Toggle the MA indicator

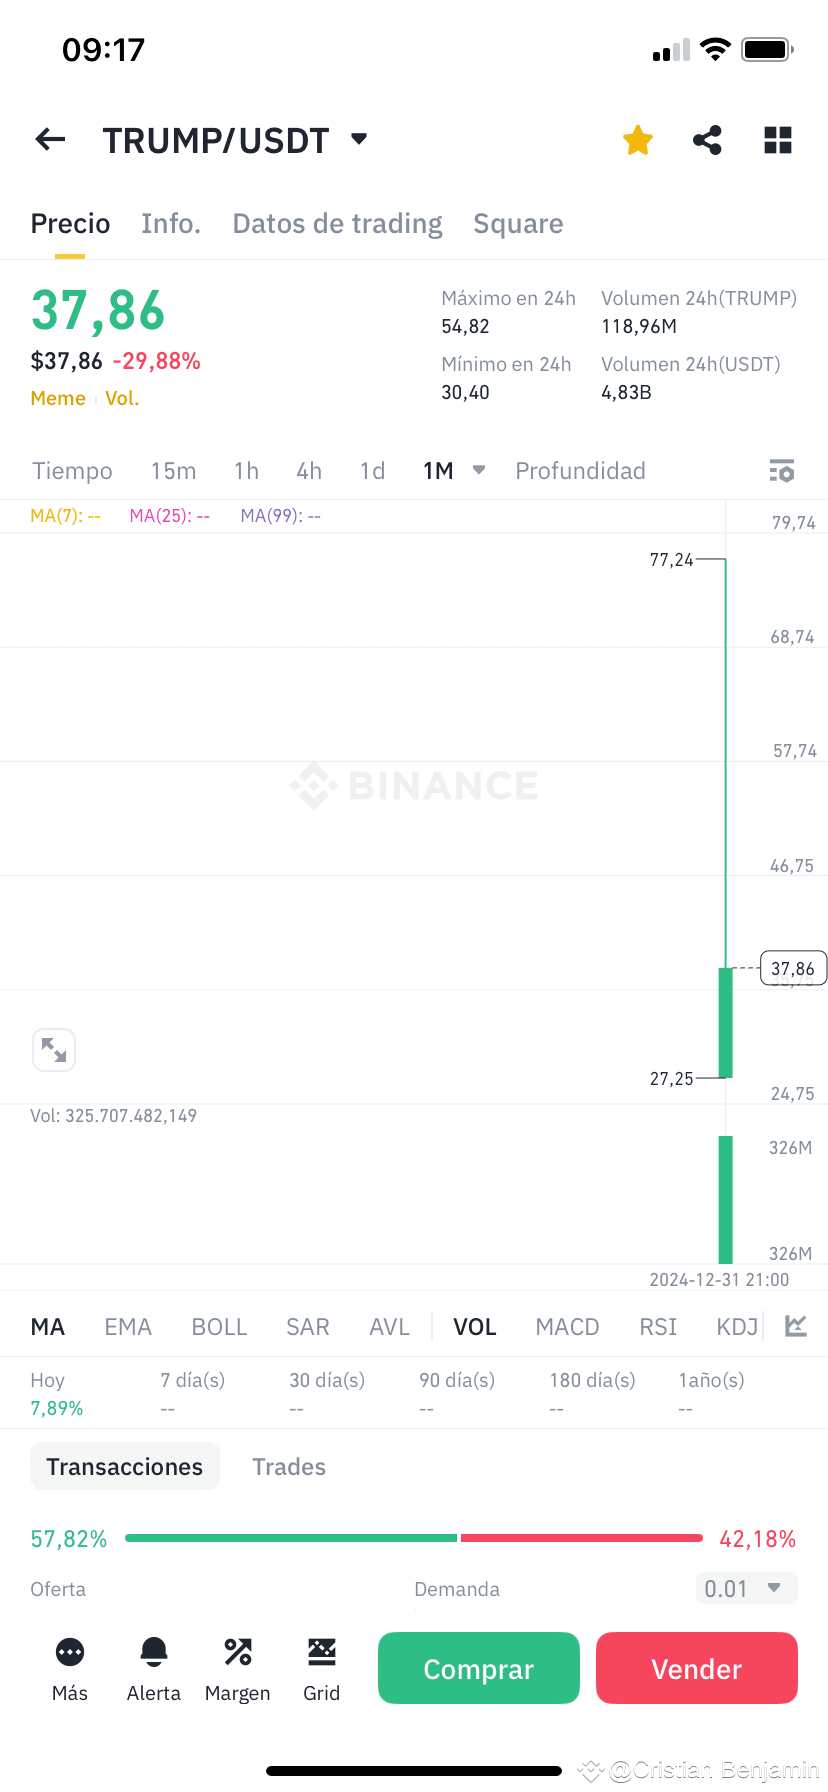pyautogui.click(x=47, y=1327)
